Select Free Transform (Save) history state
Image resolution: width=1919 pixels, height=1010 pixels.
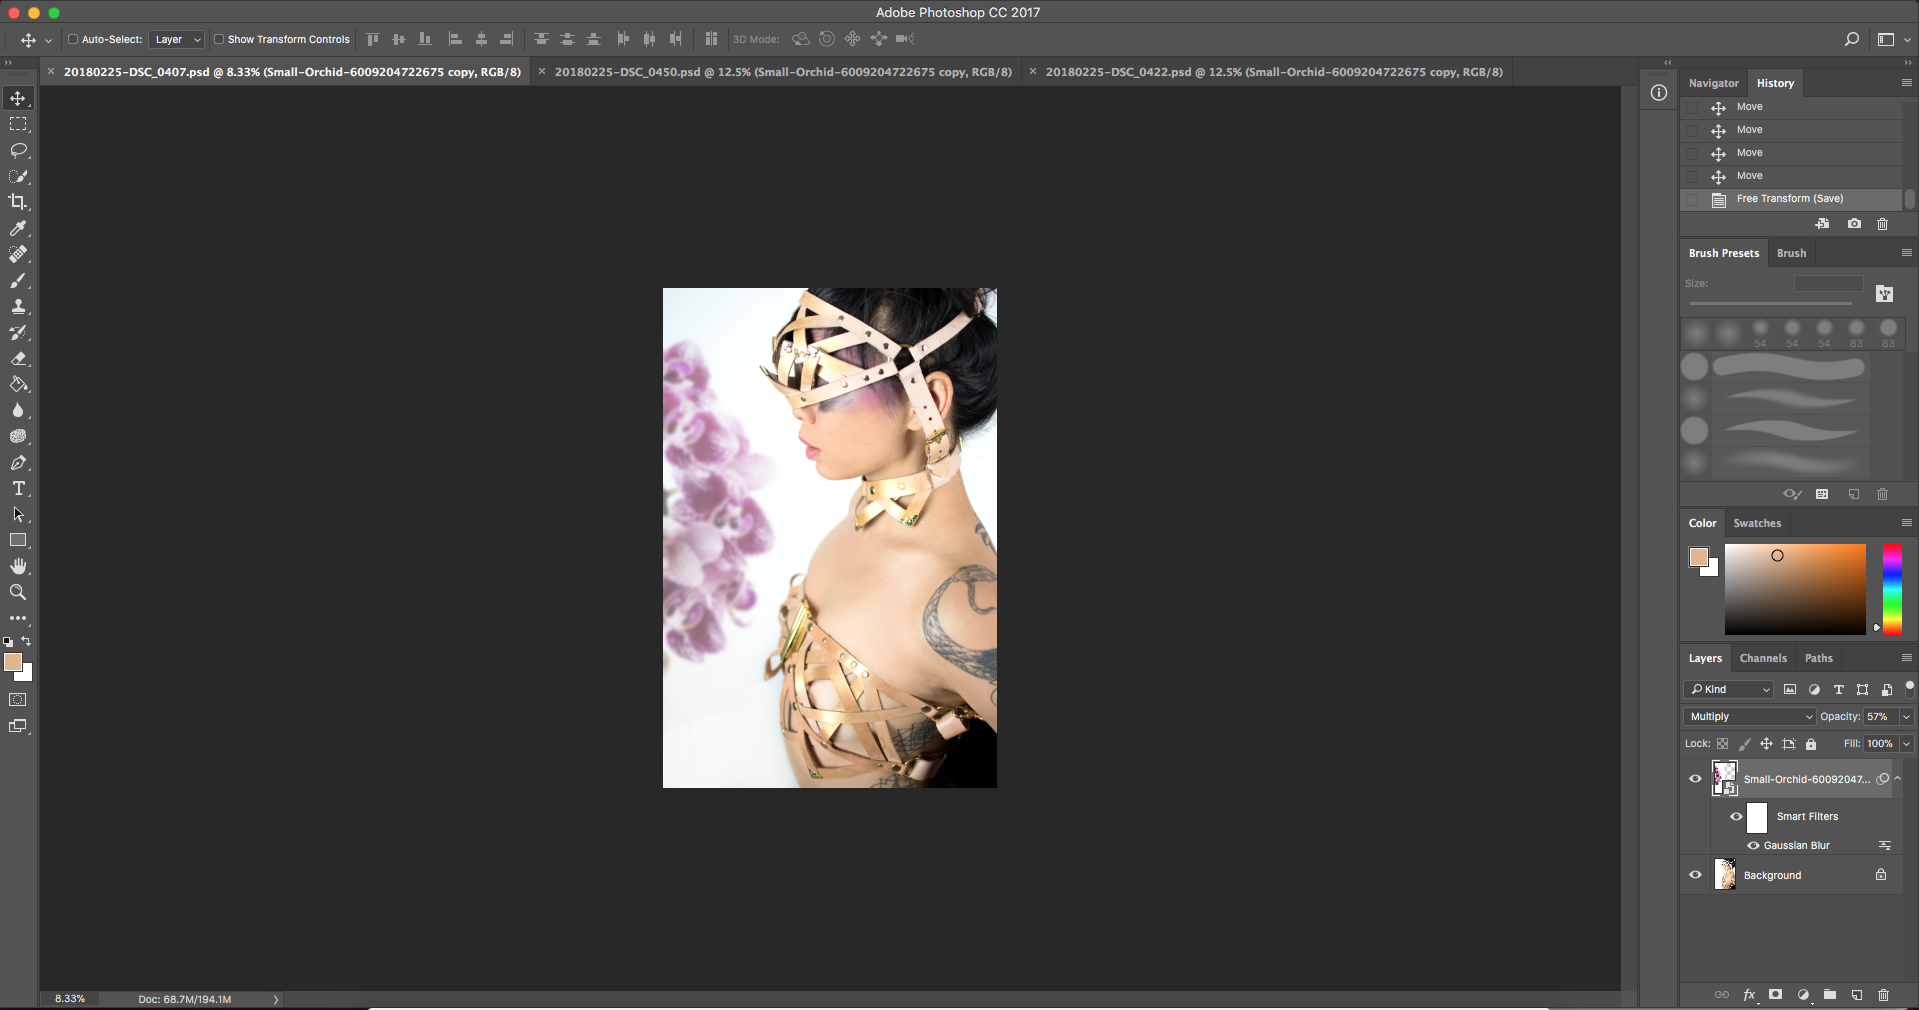point(1789,199)
